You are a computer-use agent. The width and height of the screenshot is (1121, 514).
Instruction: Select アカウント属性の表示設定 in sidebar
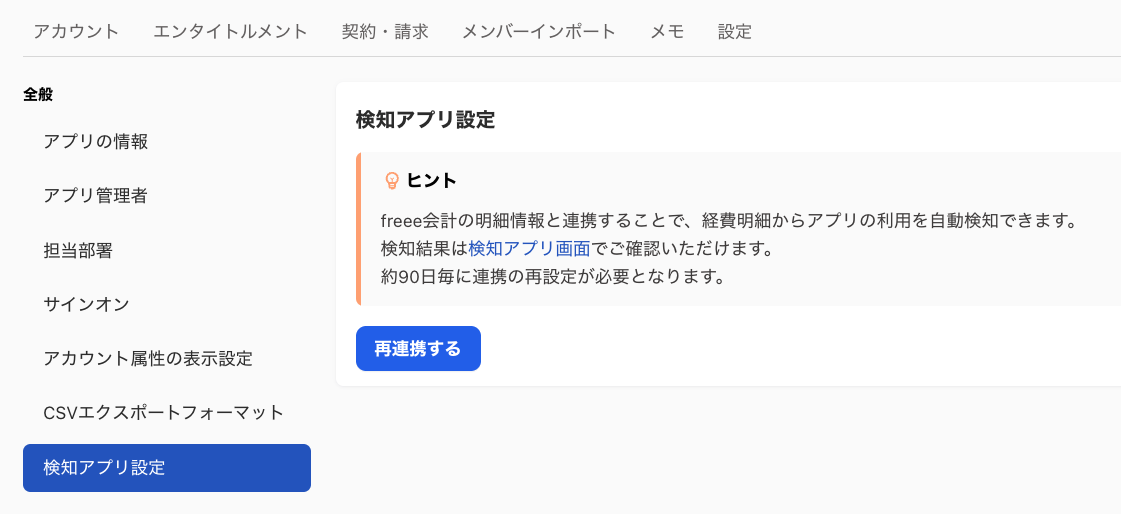pyautogui.click(x=148, y=358)
